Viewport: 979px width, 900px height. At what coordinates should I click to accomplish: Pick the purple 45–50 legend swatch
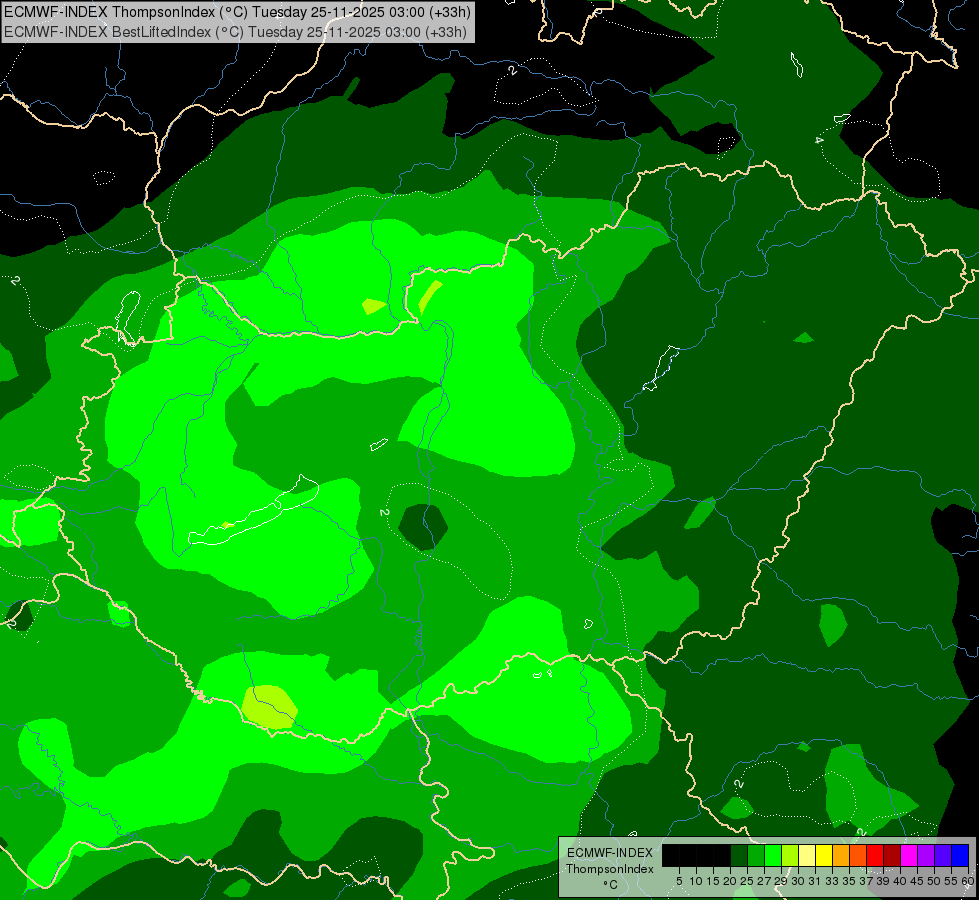(926, 855)
